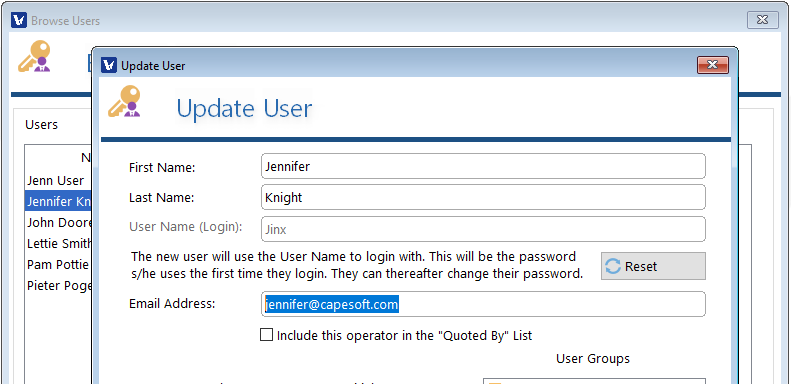Close the Update User dialog

[712, 65]
